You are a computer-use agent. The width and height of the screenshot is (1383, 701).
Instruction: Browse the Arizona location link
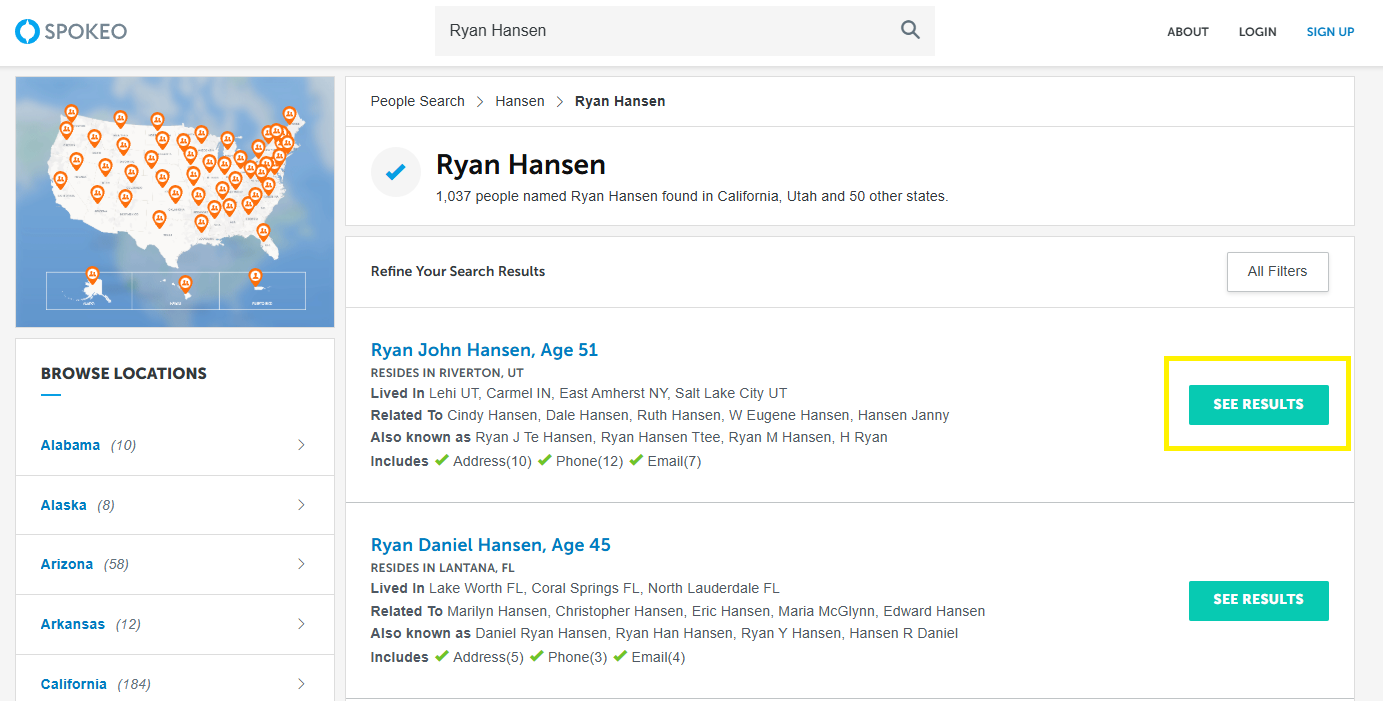point(67,564)
